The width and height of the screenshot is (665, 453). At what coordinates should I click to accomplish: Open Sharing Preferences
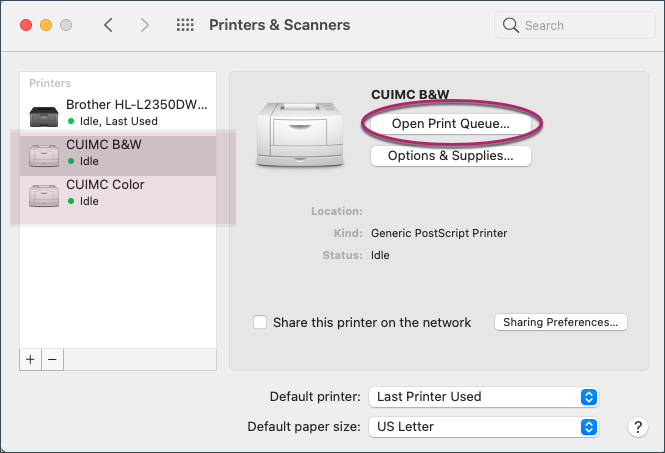pyautogui.click(x=561, y=322)
